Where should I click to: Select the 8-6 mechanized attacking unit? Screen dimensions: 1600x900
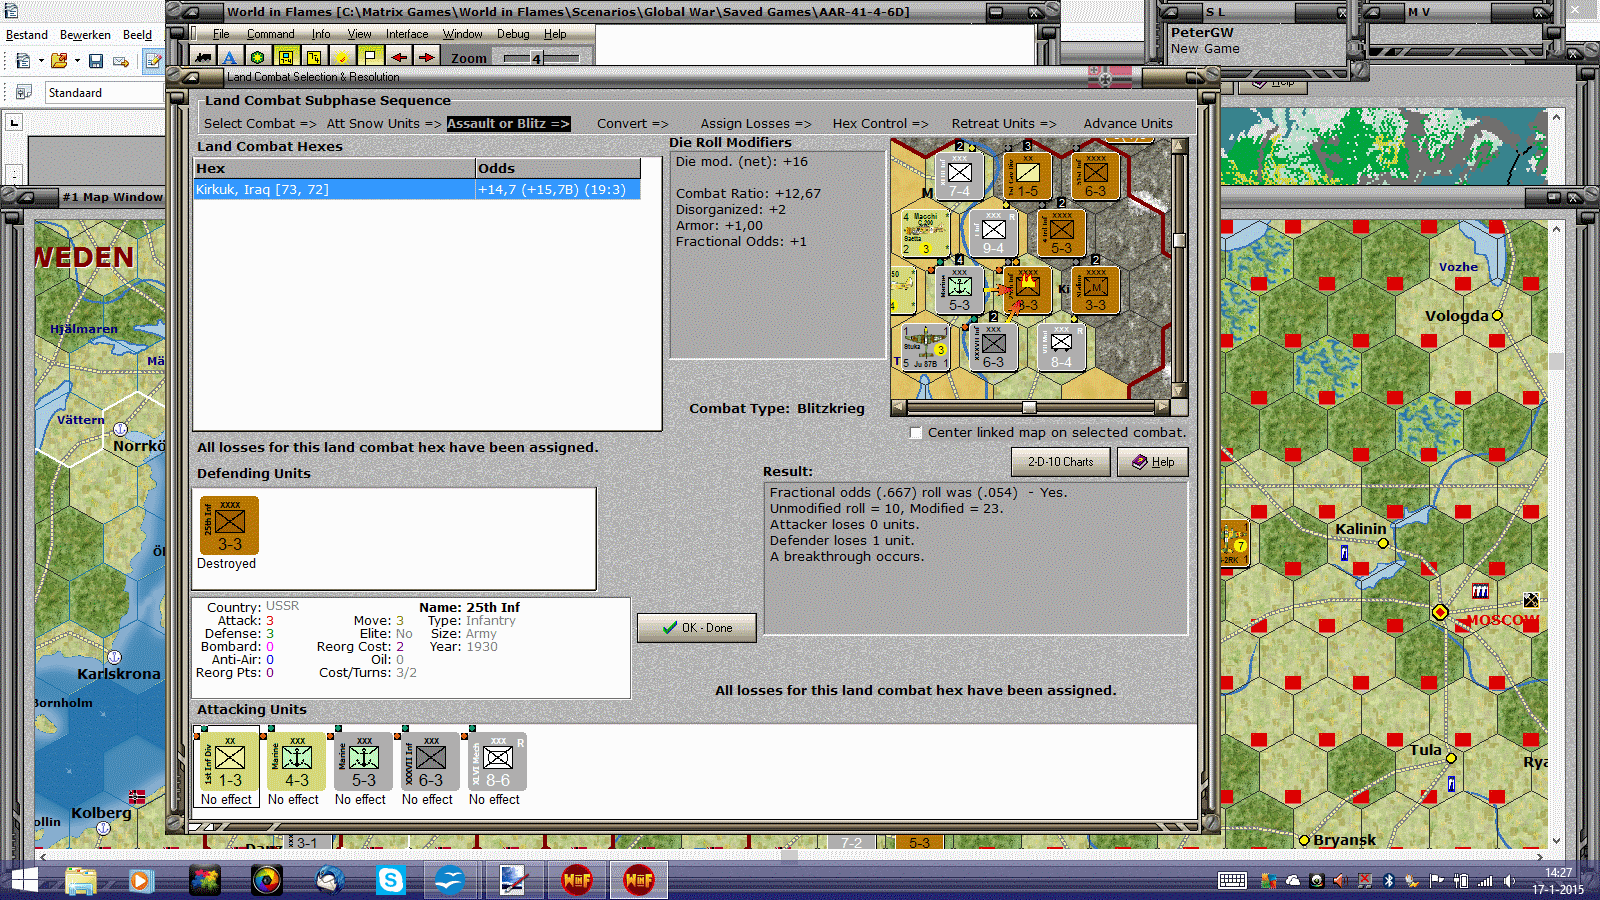pyautogui.click(x=497, y=761)
